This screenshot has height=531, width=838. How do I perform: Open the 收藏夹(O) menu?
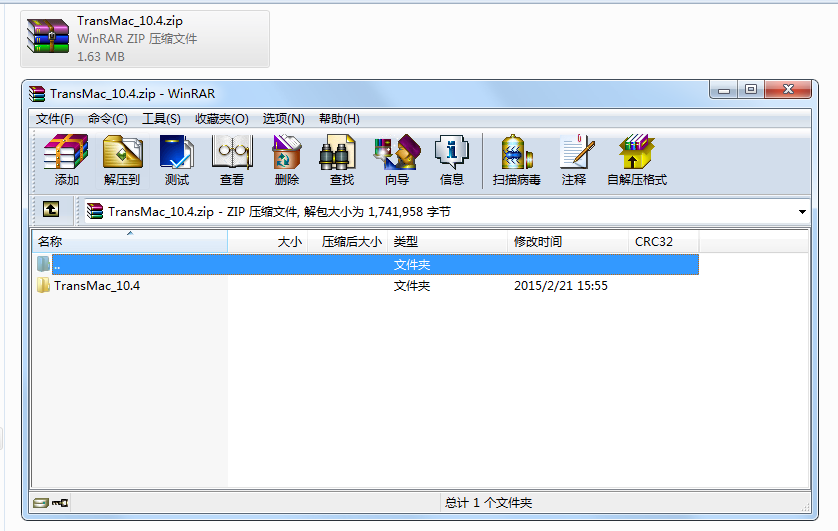(222, 119)
